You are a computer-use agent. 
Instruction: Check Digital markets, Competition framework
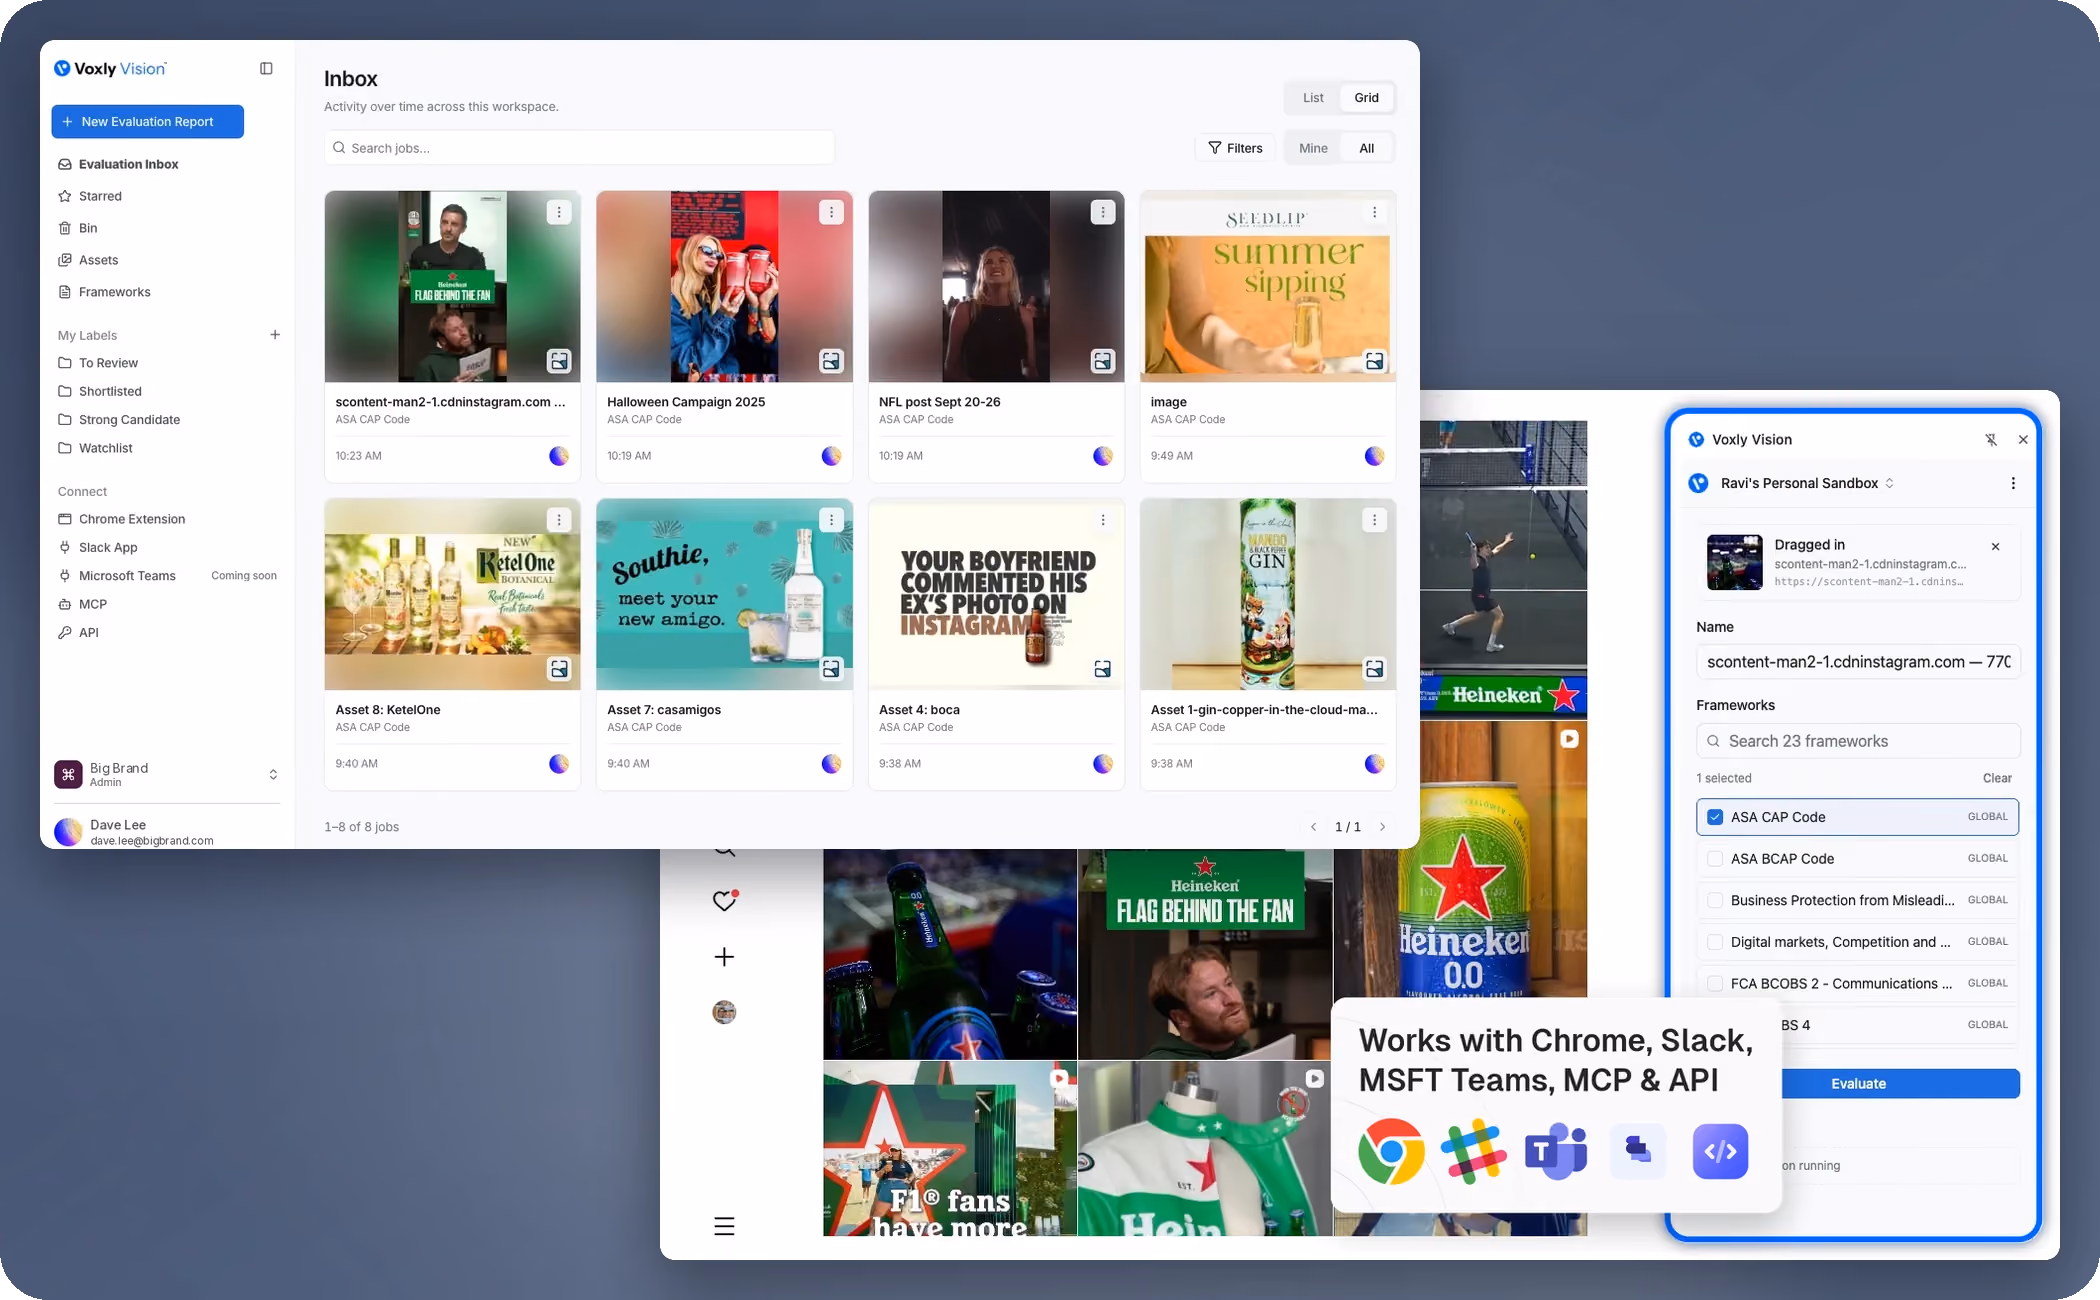tap(1715, 942)
